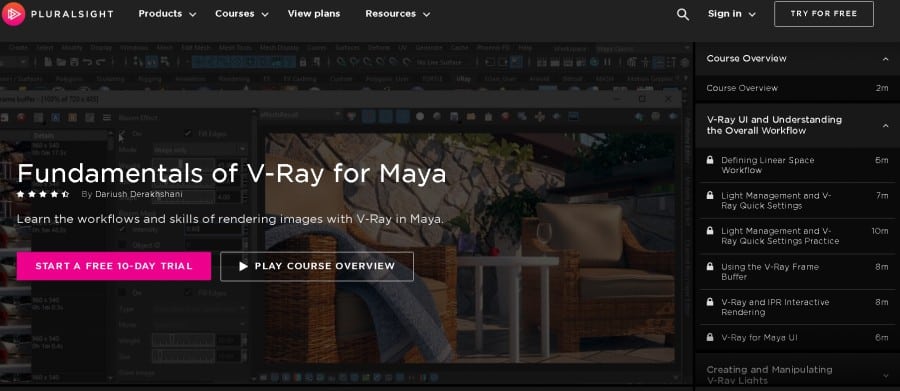The image size is (900, 391).
Task: Play the course overview video
Action: (x=317, y=266)
